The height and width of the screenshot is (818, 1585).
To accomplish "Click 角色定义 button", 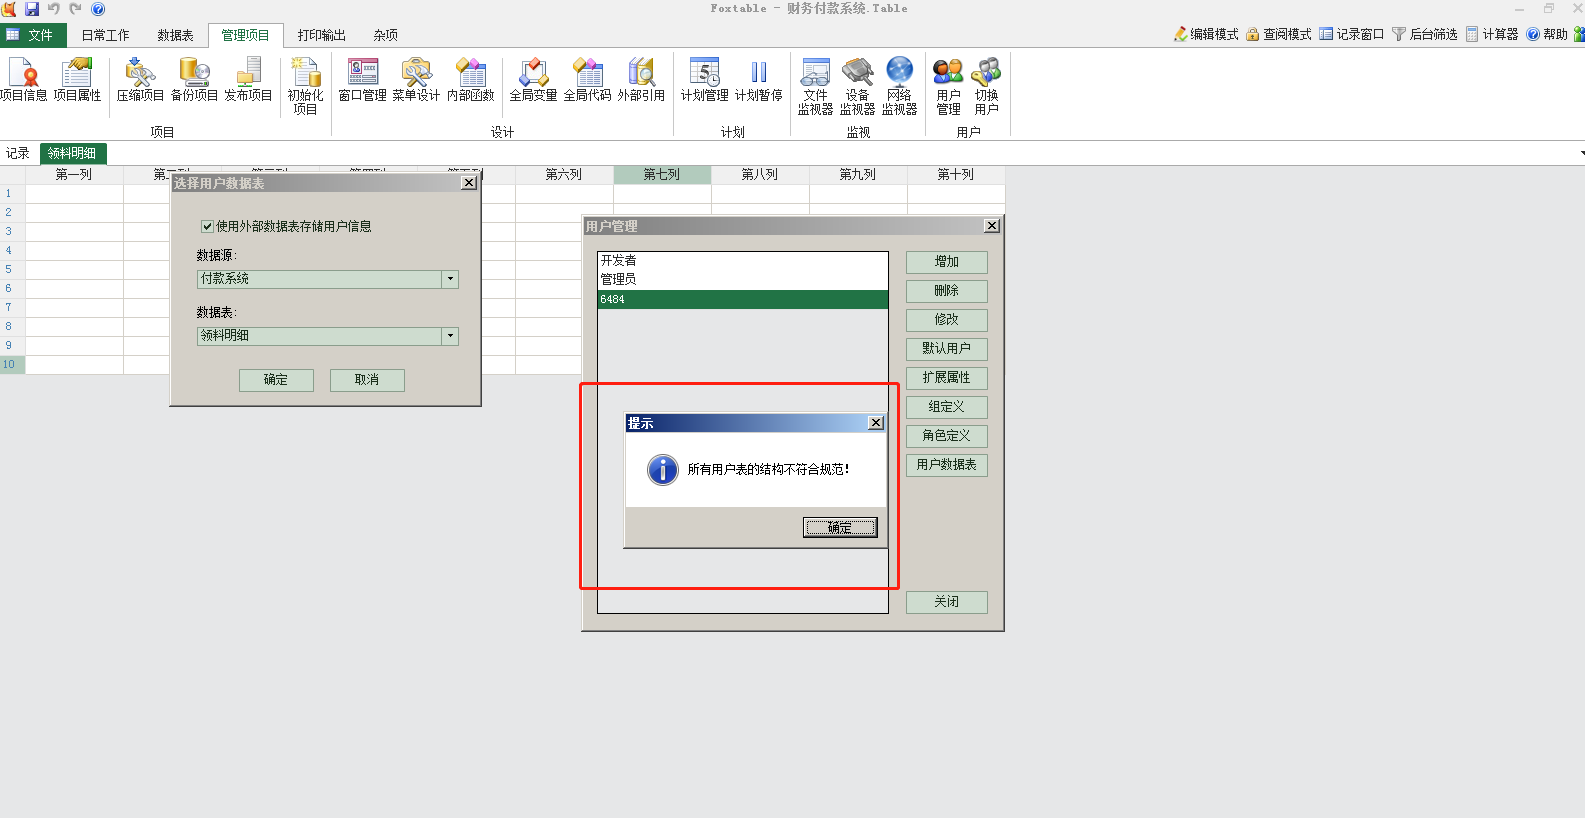I will [x=947, y=436].
